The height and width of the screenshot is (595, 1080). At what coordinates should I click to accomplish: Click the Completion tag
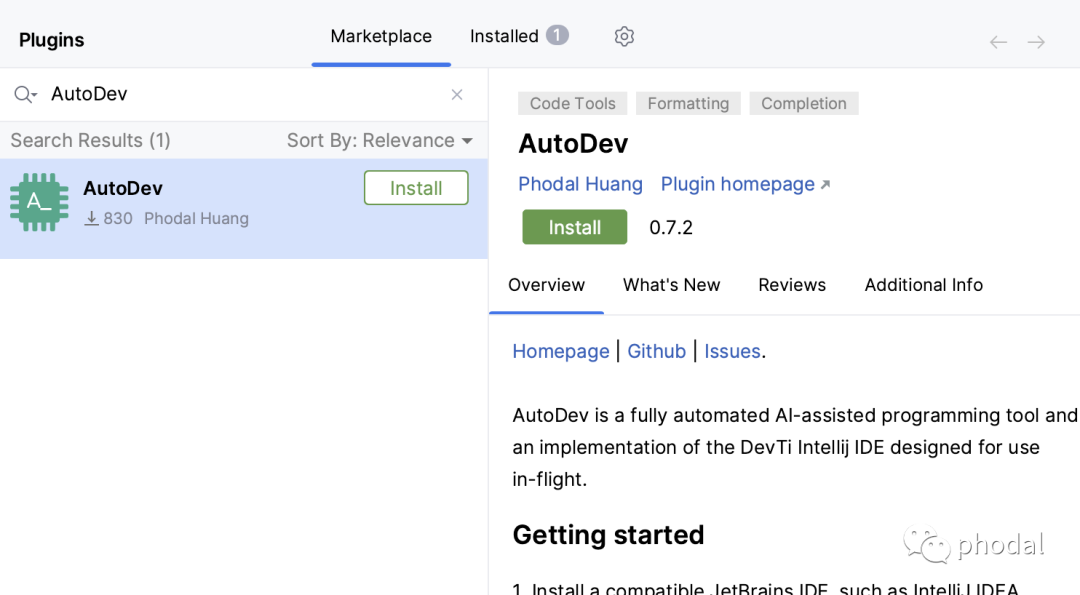tap(803, 103)
